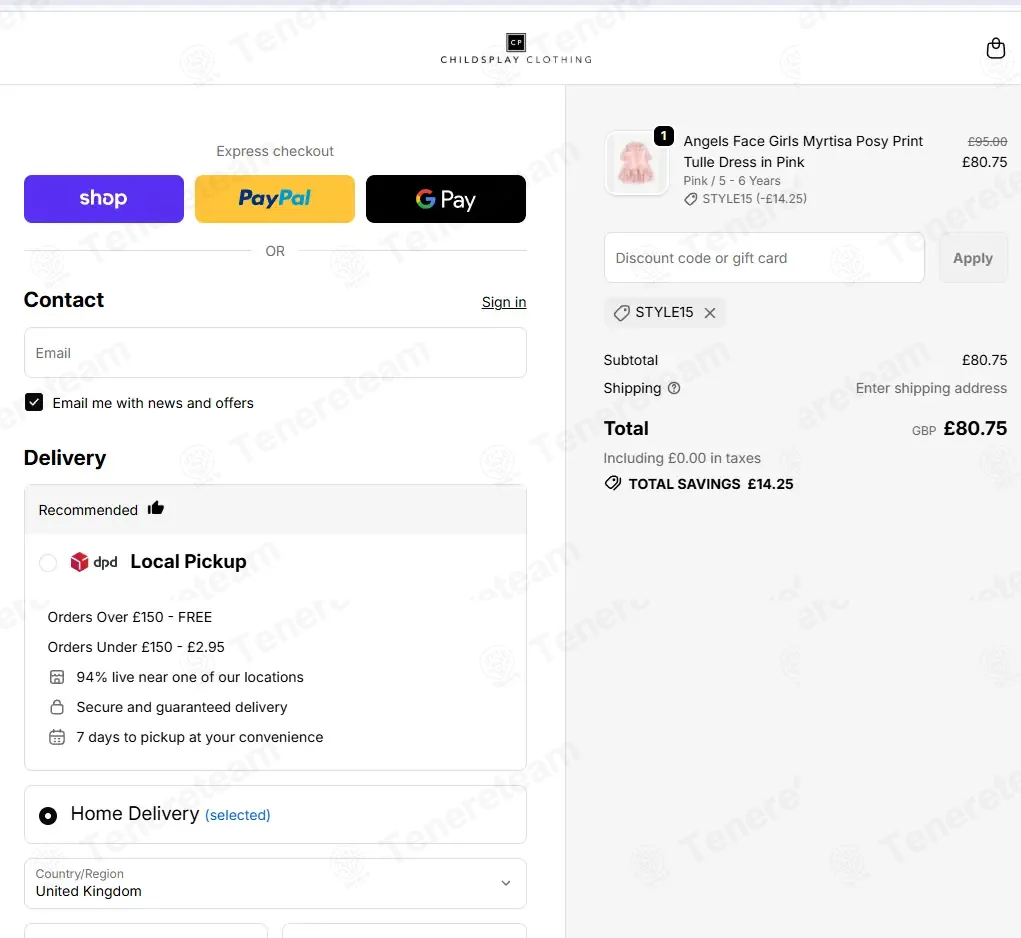Image resolution: width=1021 pixels, height=938 pixels.
Task: Uncheck Email me with news and offers
Action: click(34, 402)
